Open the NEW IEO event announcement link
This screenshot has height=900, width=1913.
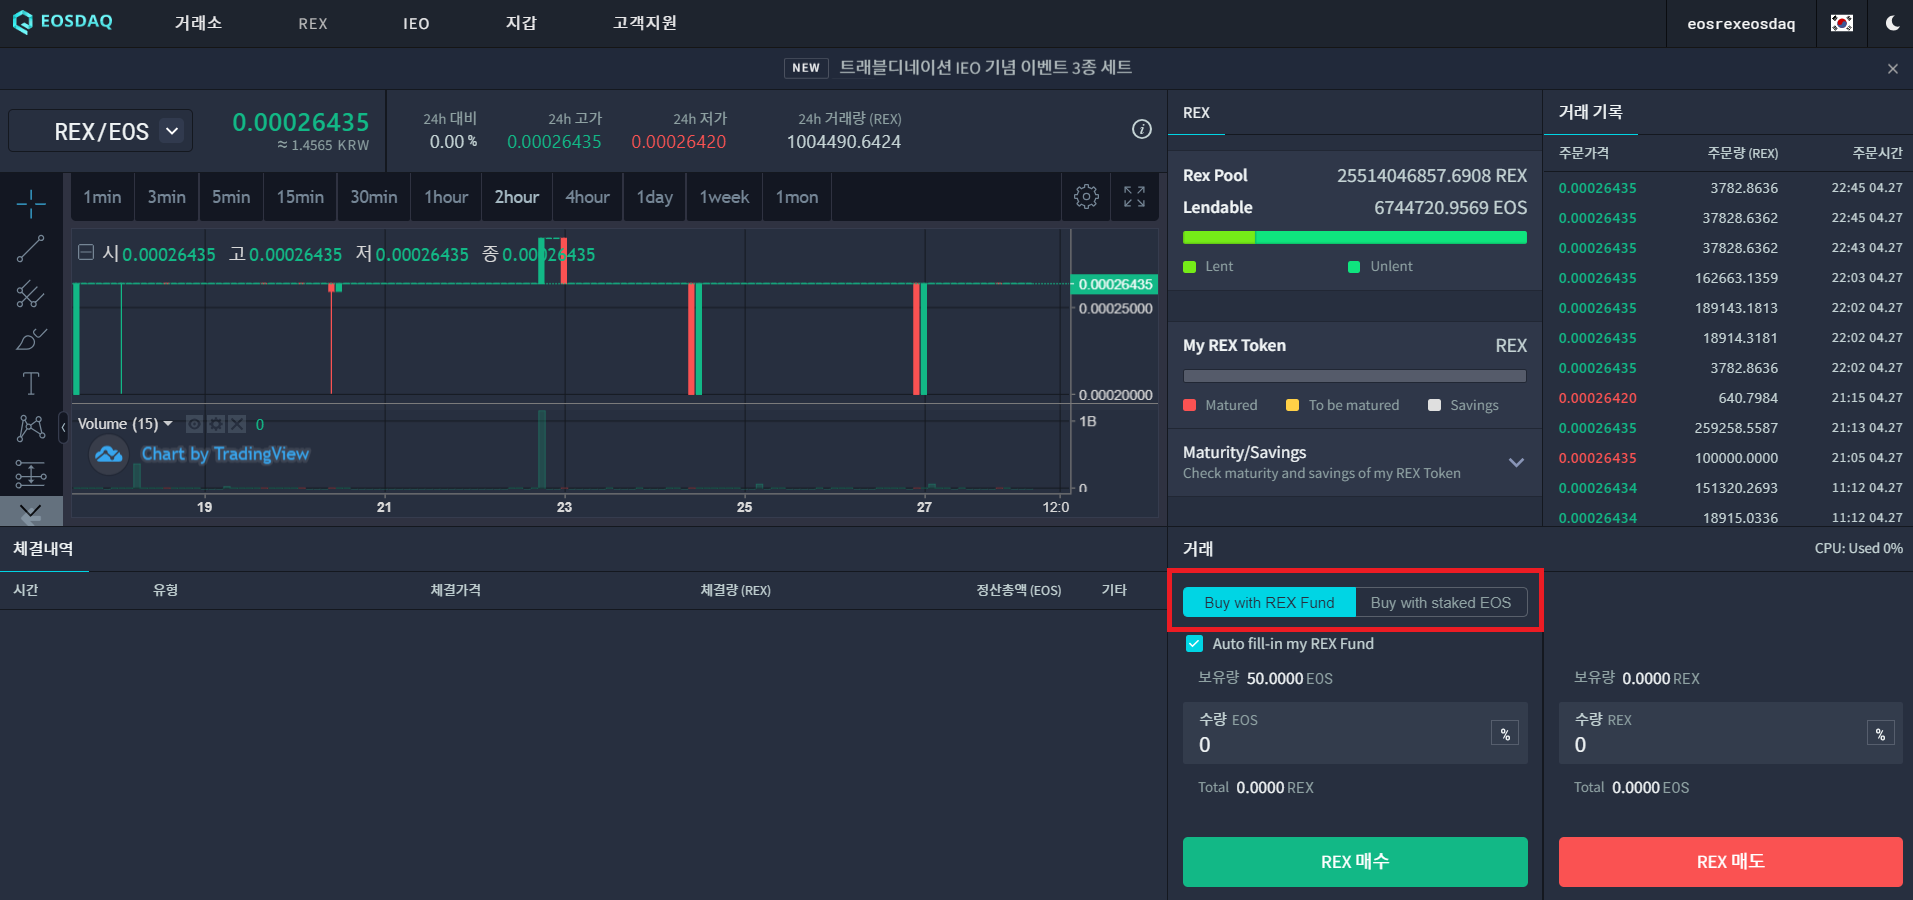[x=958, y=68]
